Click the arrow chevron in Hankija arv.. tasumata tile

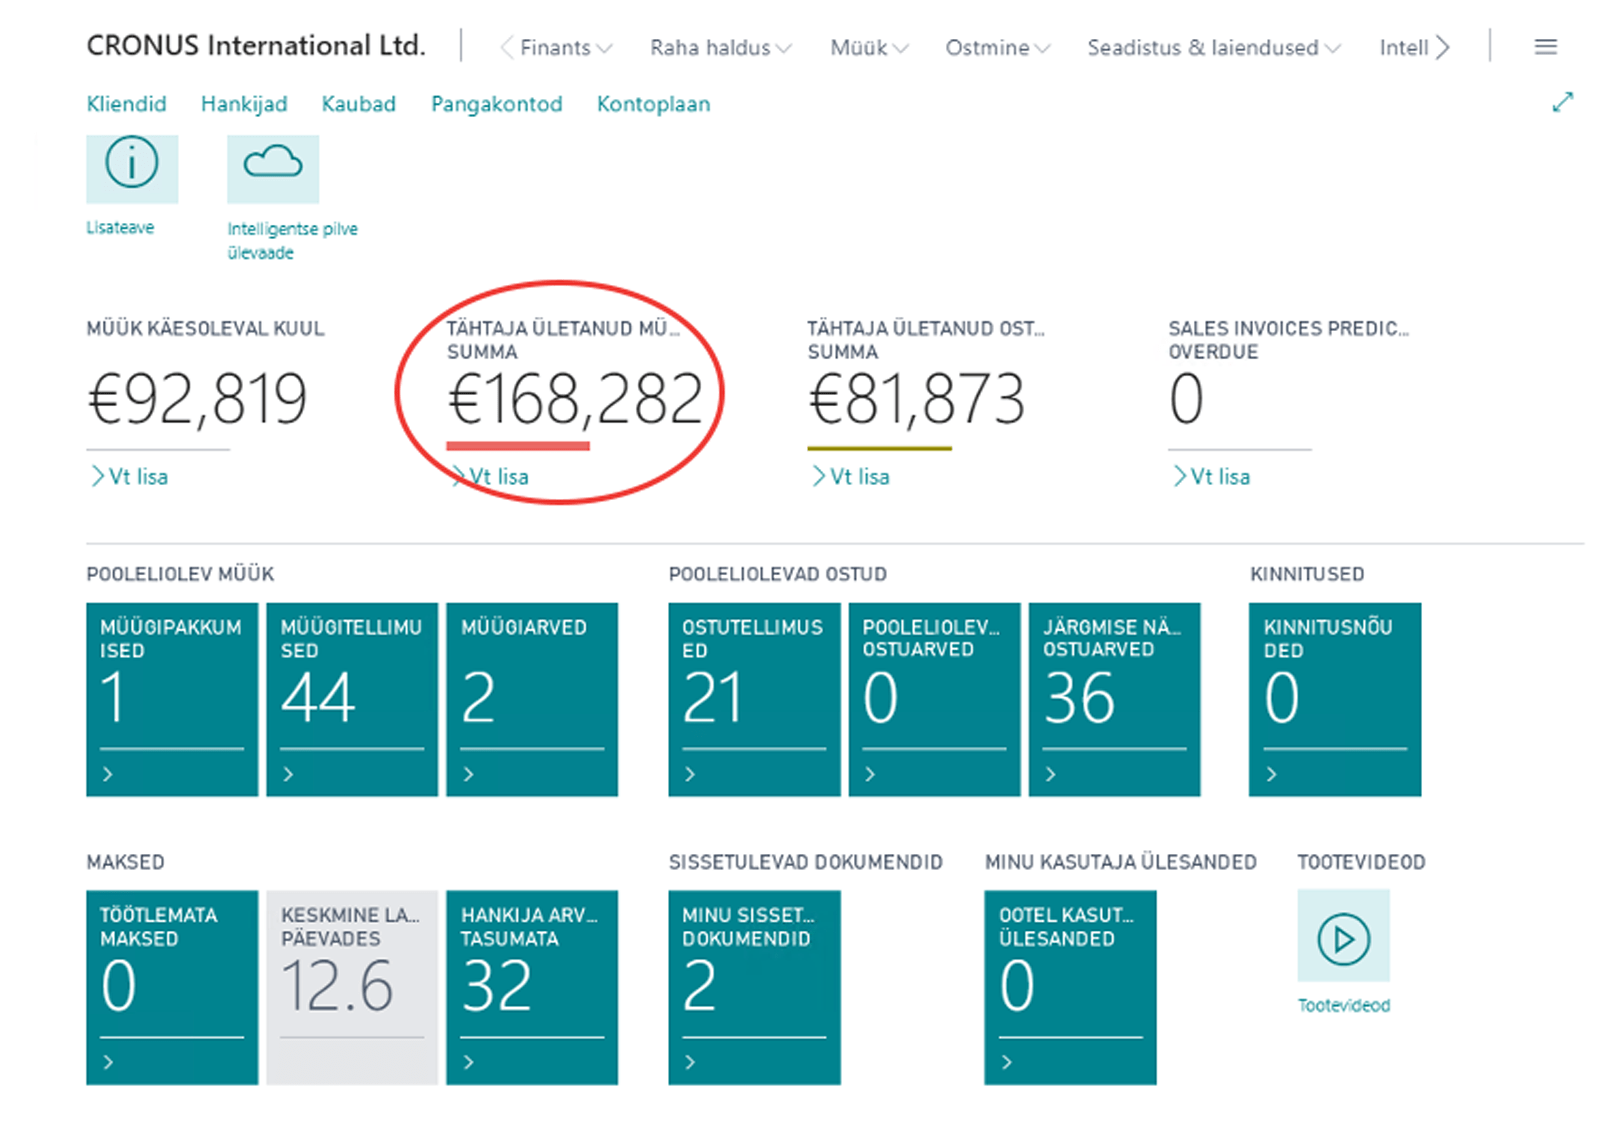point(468,1062)
